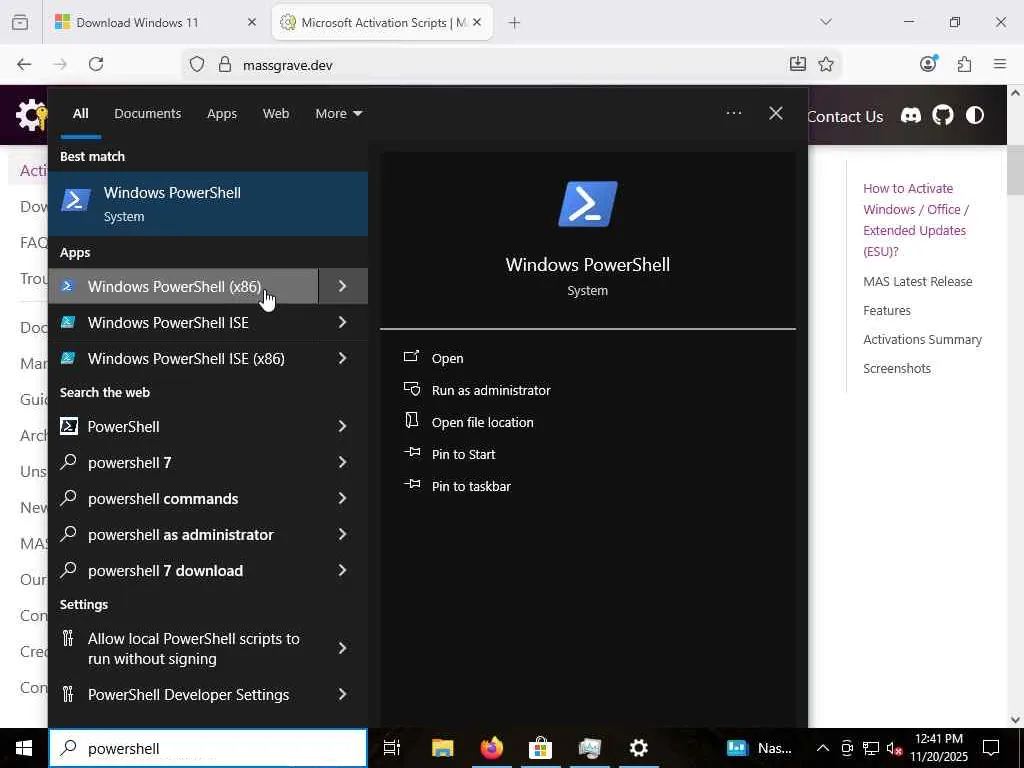Click large PowerShell icon in preview
Image resolution: width=1024 pixels, height=768 pixels.
pyautogui.click(x=587, y=204)
